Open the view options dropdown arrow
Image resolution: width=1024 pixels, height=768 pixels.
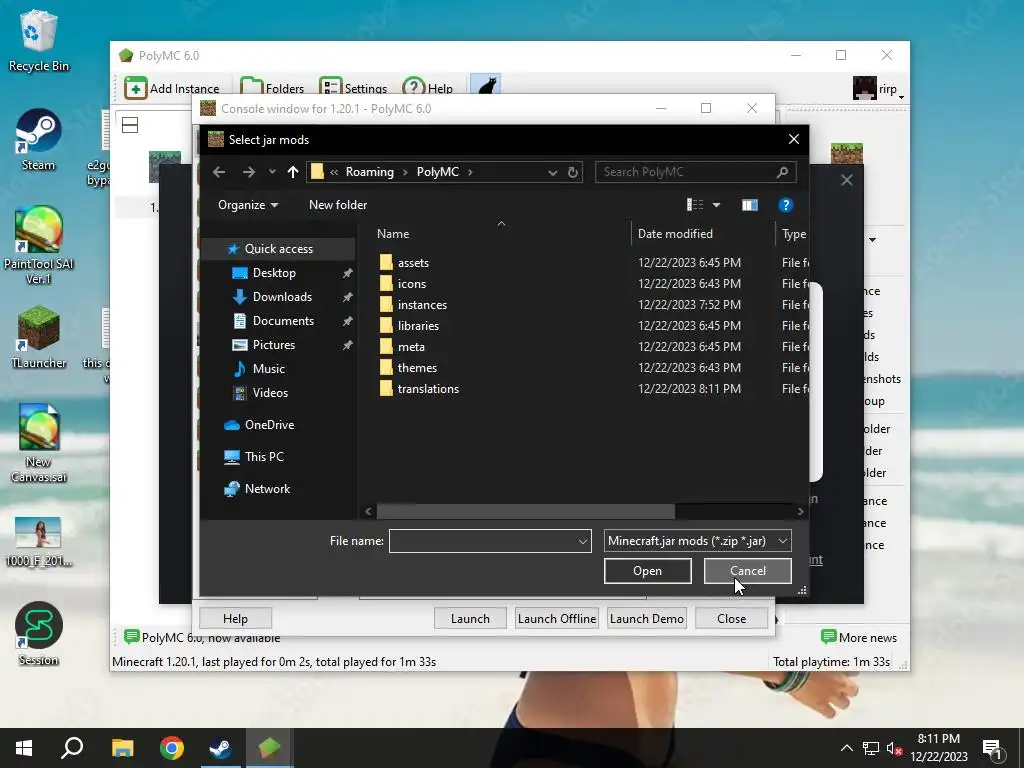tap(716, 205)
